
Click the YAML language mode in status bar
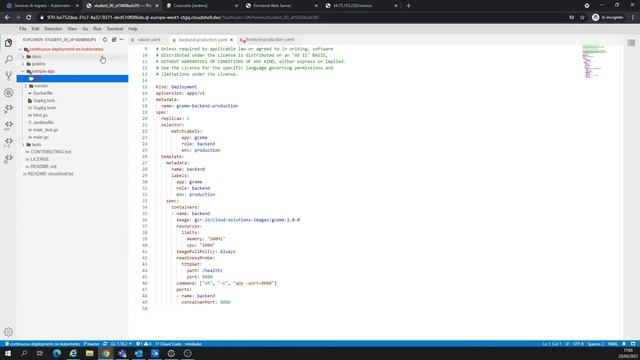[x=612, y=344]
